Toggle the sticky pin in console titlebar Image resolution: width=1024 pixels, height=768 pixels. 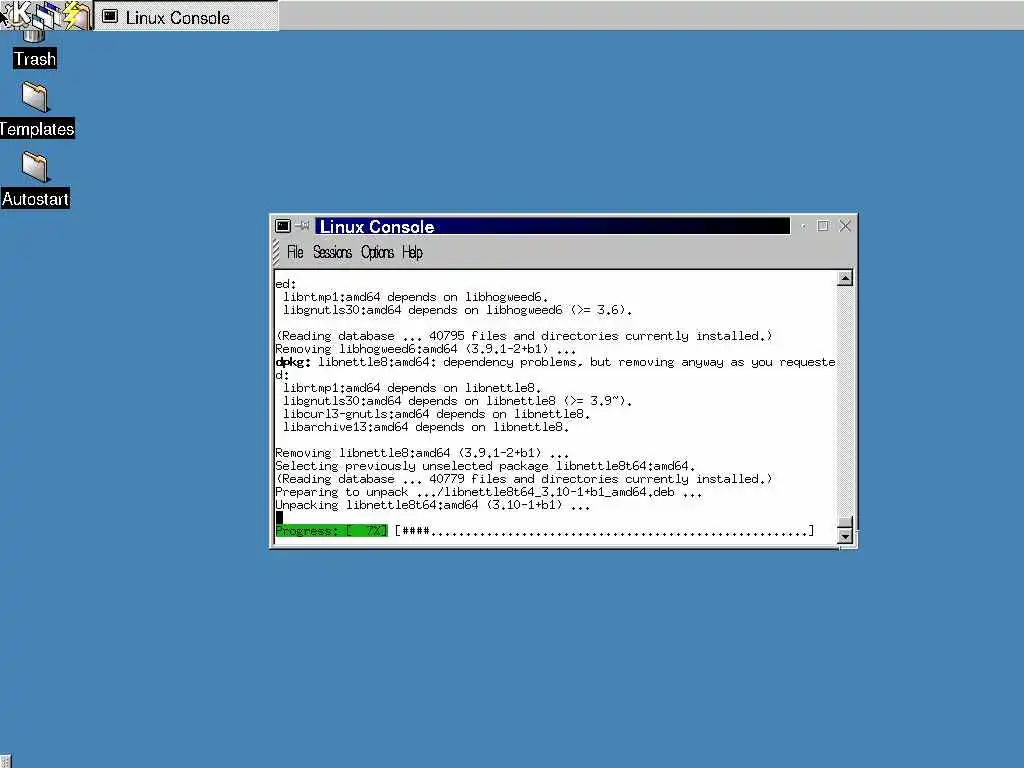[302, 226]
